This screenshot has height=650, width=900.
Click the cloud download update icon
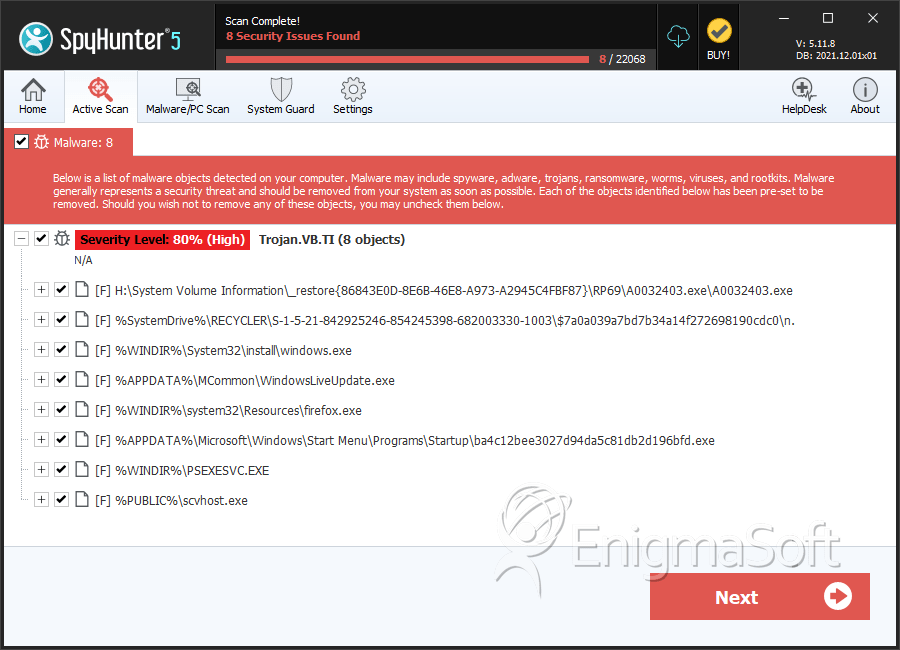pyautogui.click(x=678, y=37)
